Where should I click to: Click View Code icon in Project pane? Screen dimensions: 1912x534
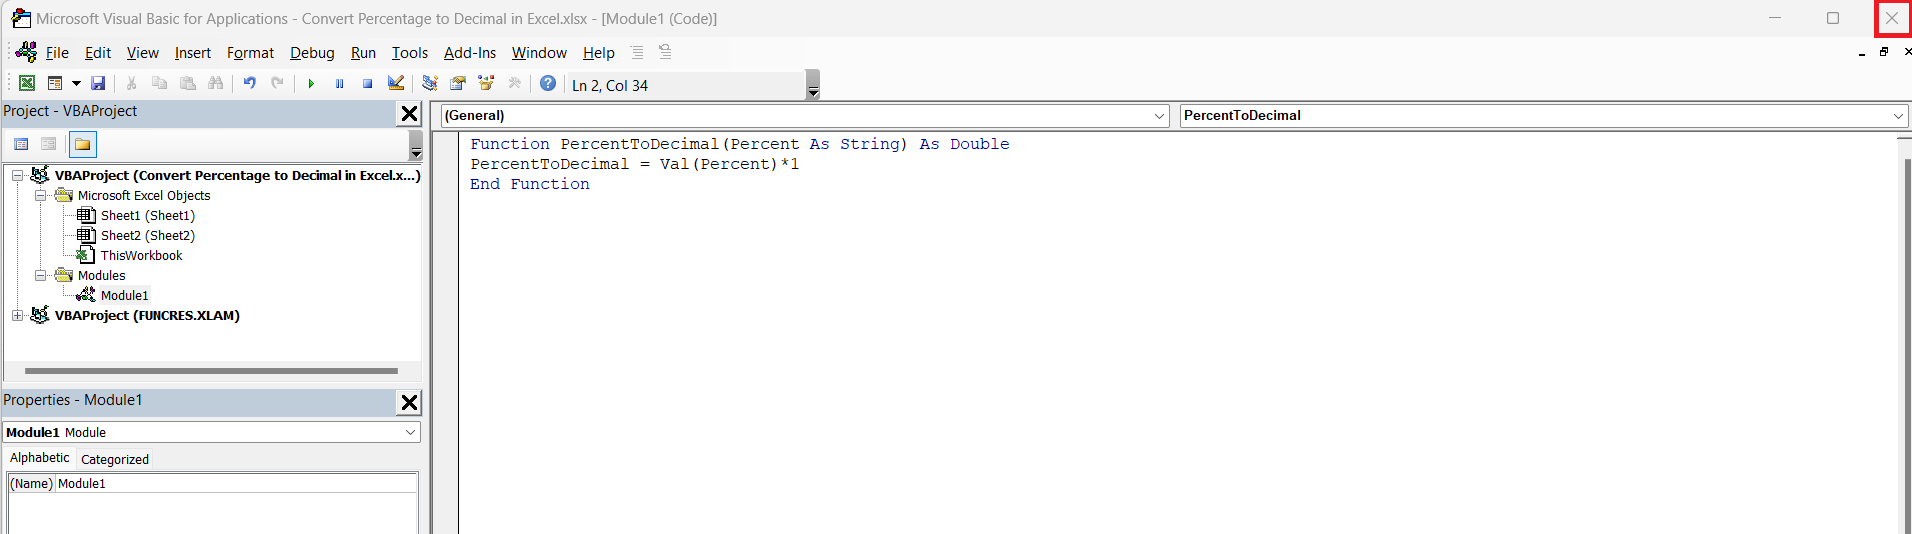click(21, 144)
